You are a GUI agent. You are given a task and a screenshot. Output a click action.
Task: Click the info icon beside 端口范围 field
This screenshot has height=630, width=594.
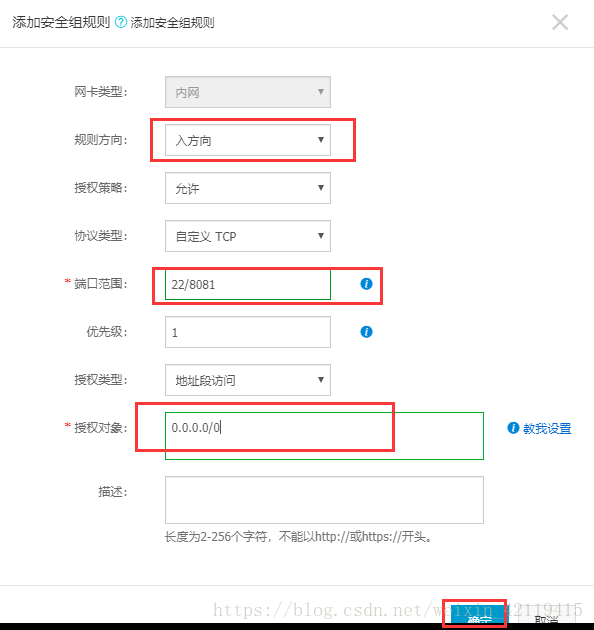[366, 284]
